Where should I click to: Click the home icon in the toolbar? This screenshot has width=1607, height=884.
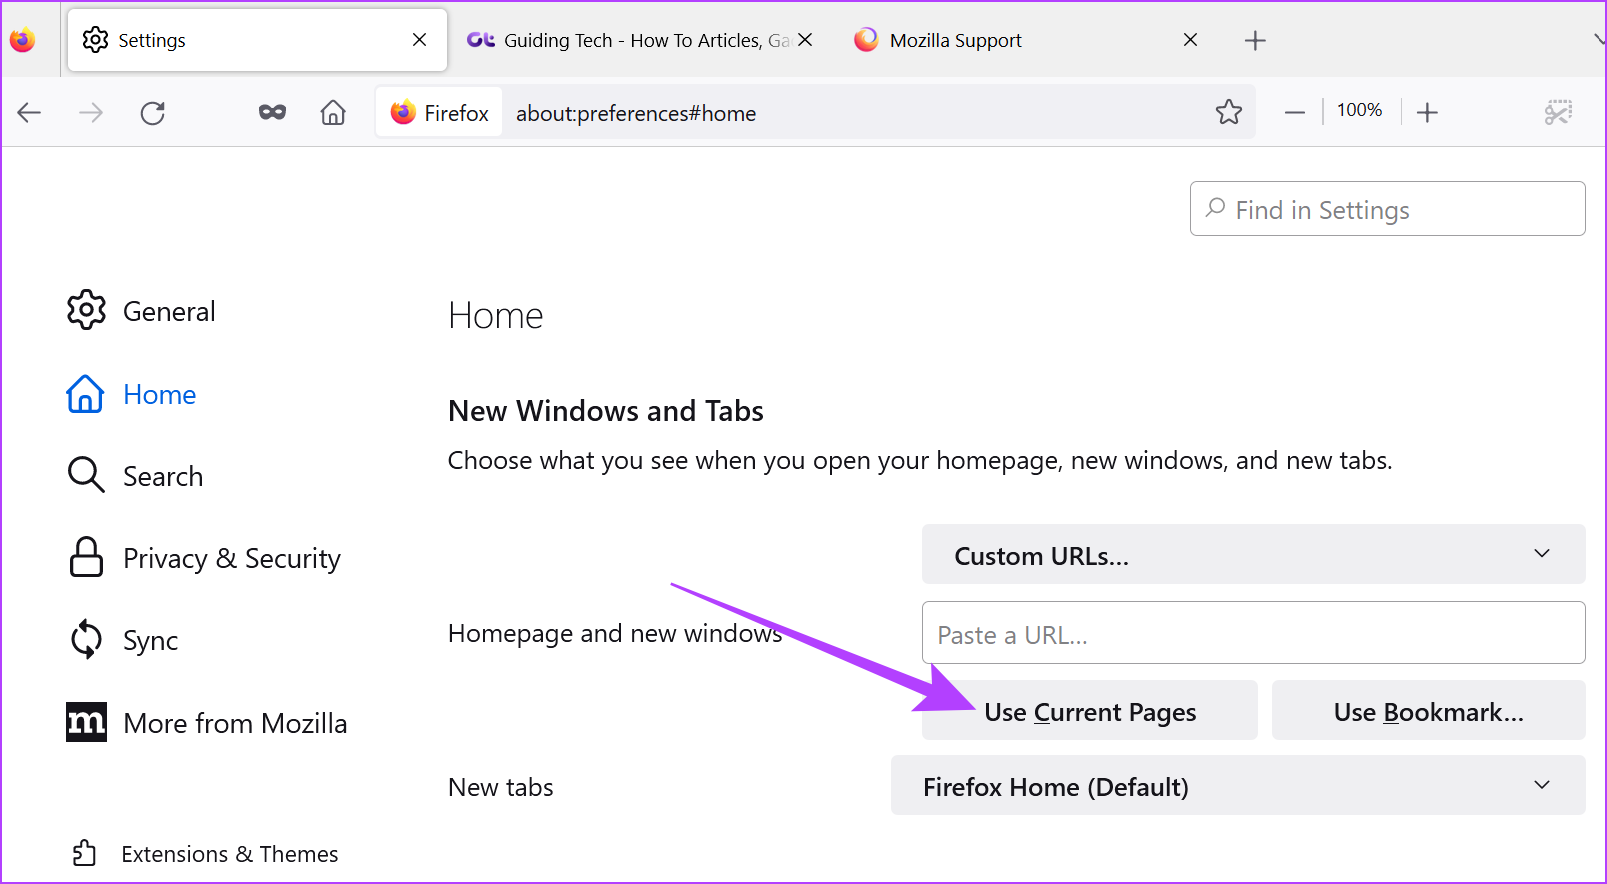click(x=333, y=113)
